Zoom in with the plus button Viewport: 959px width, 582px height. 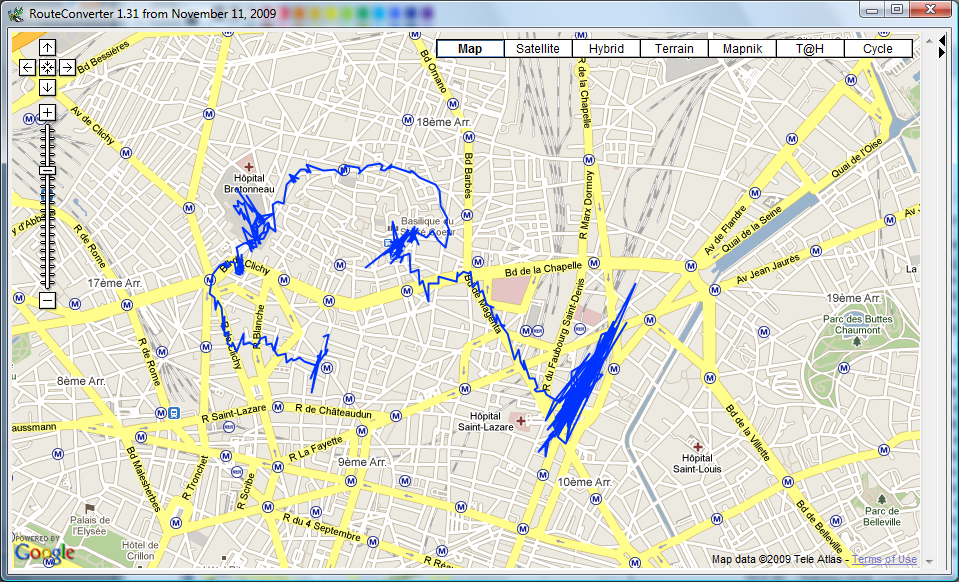(x=48, y=112)
